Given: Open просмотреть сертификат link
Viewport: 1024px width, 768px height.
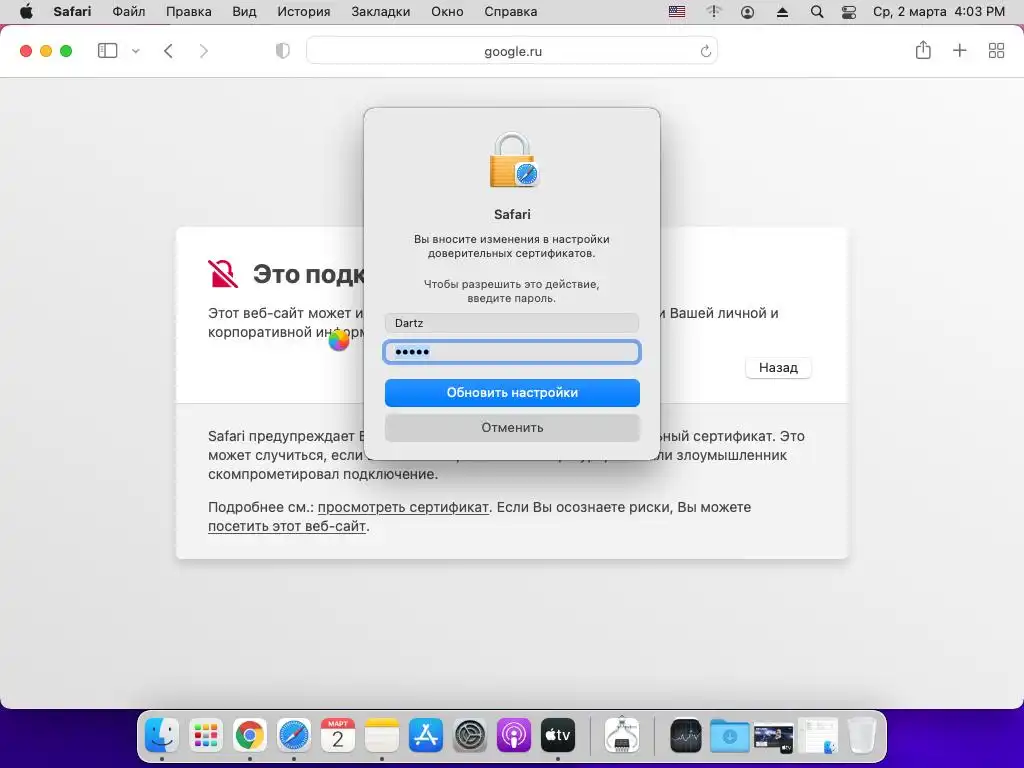Looking at the screenshot, I should click(403, 507).
